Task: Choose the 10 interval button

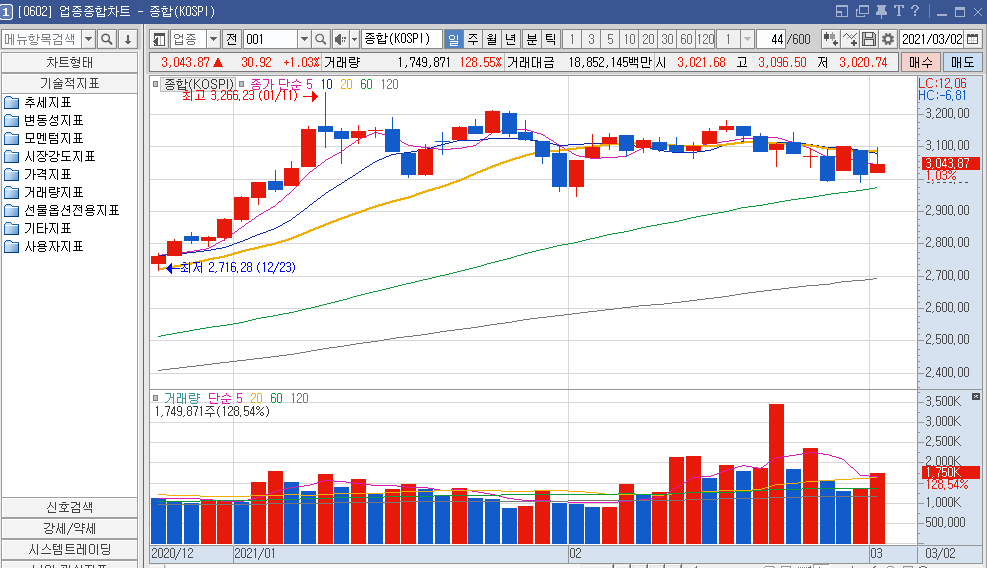Action: tap(629, 39)
